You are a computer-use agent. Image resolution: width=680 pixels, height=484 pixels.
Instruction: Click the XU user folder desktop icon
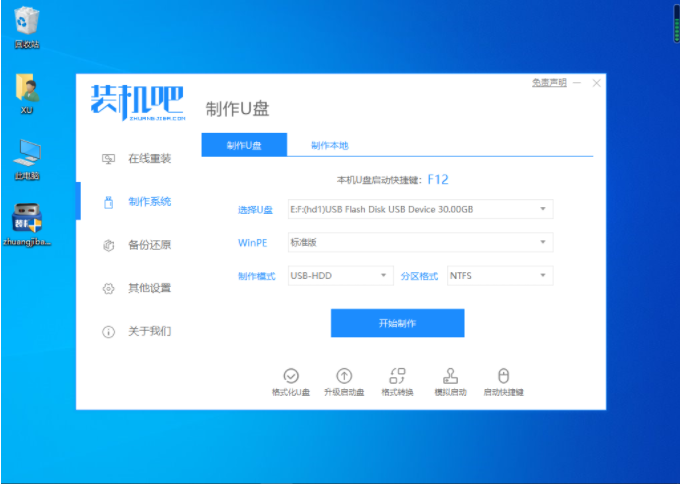tap(26, 90)
